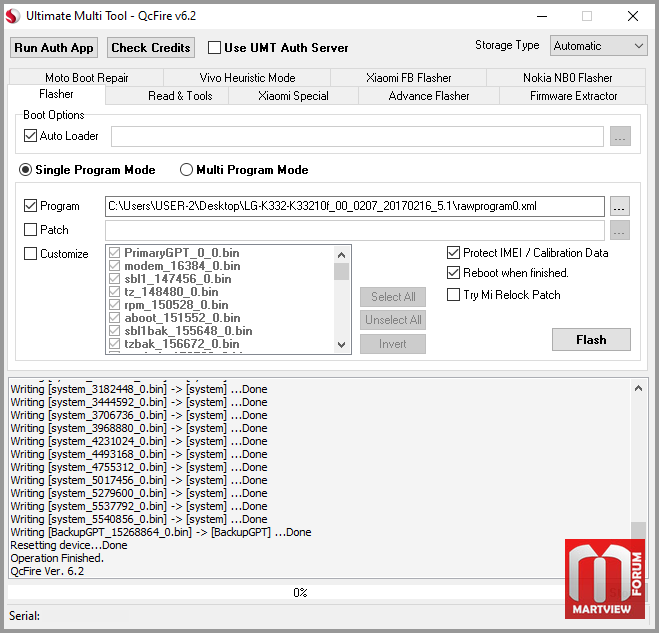Click the Flash button

[591, 340]
